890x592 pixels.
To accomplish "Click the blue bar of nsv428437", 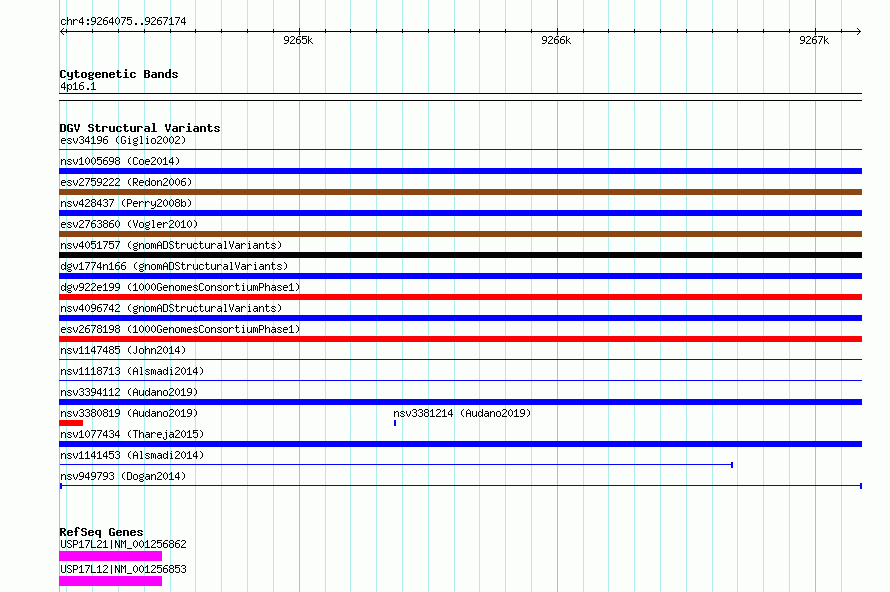I will [460, 213].
